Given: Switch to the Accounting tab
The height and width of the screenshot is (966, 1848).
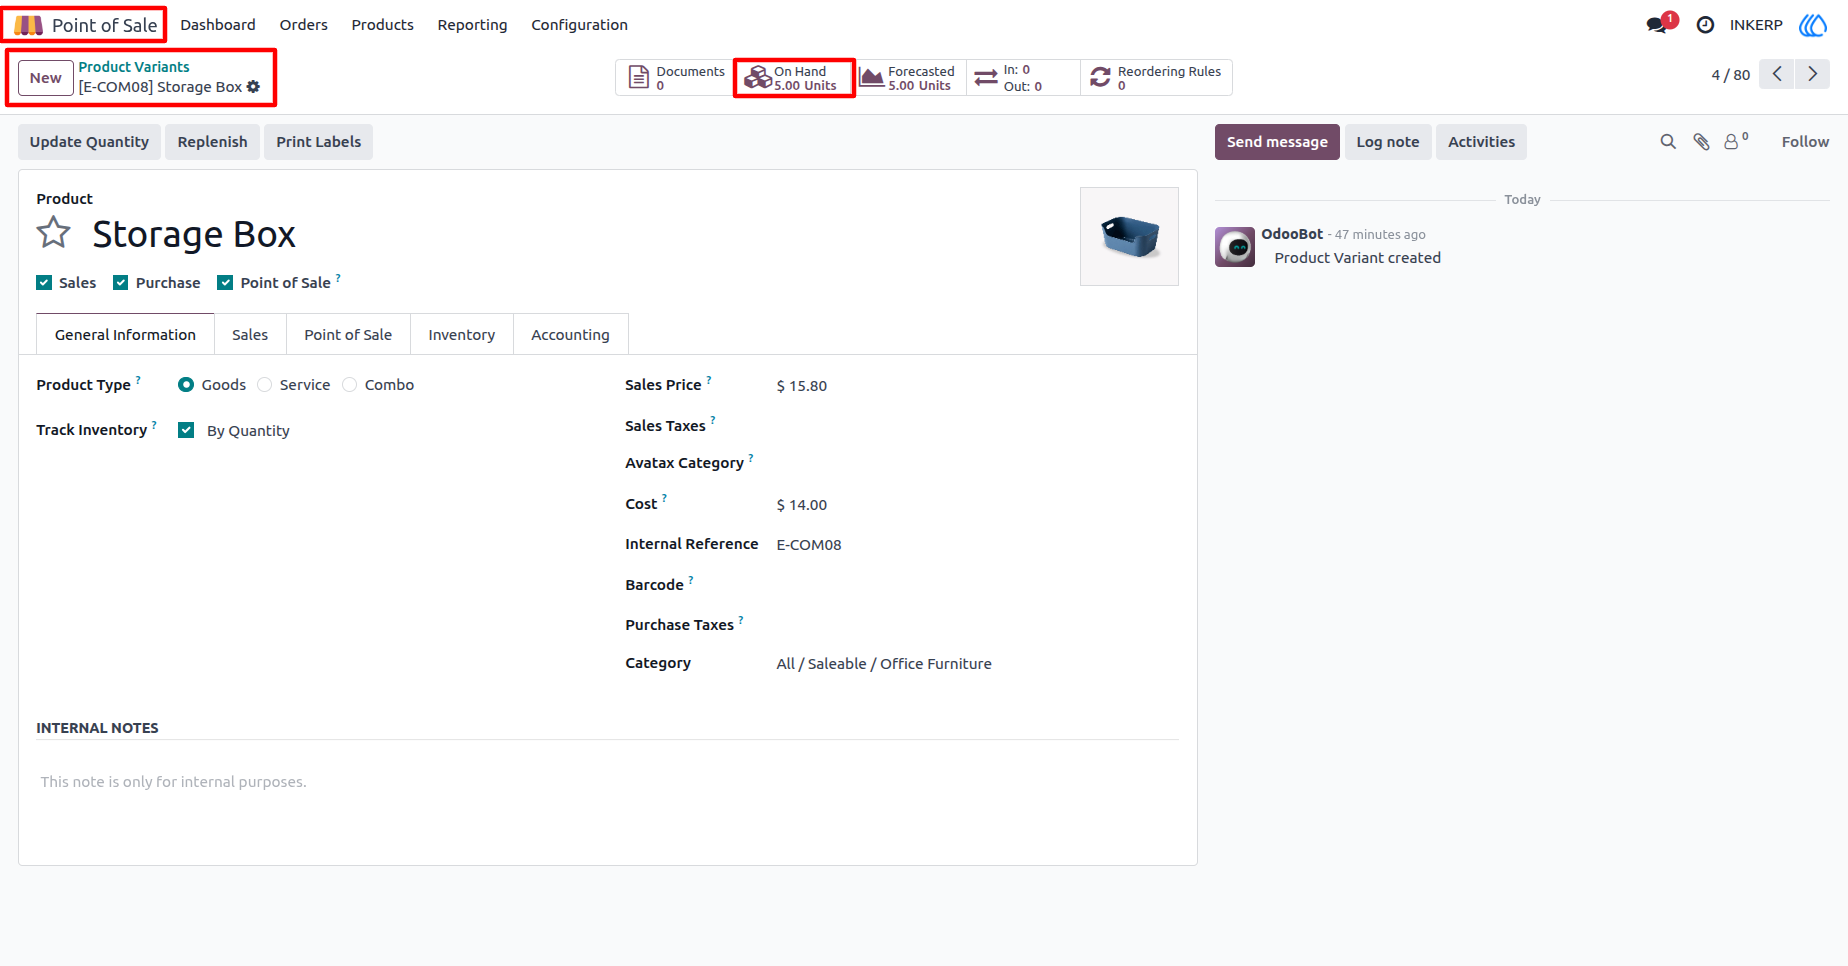Looking at the screenshot, I should click(570, 335).
